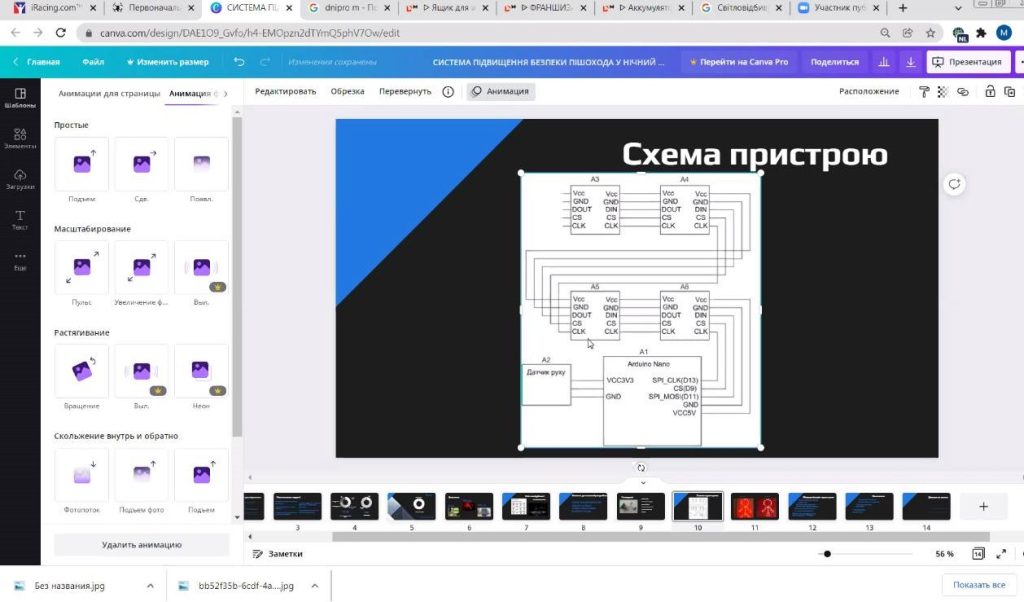
Task: Apply the Пульс animation
Action: (82, 267)
